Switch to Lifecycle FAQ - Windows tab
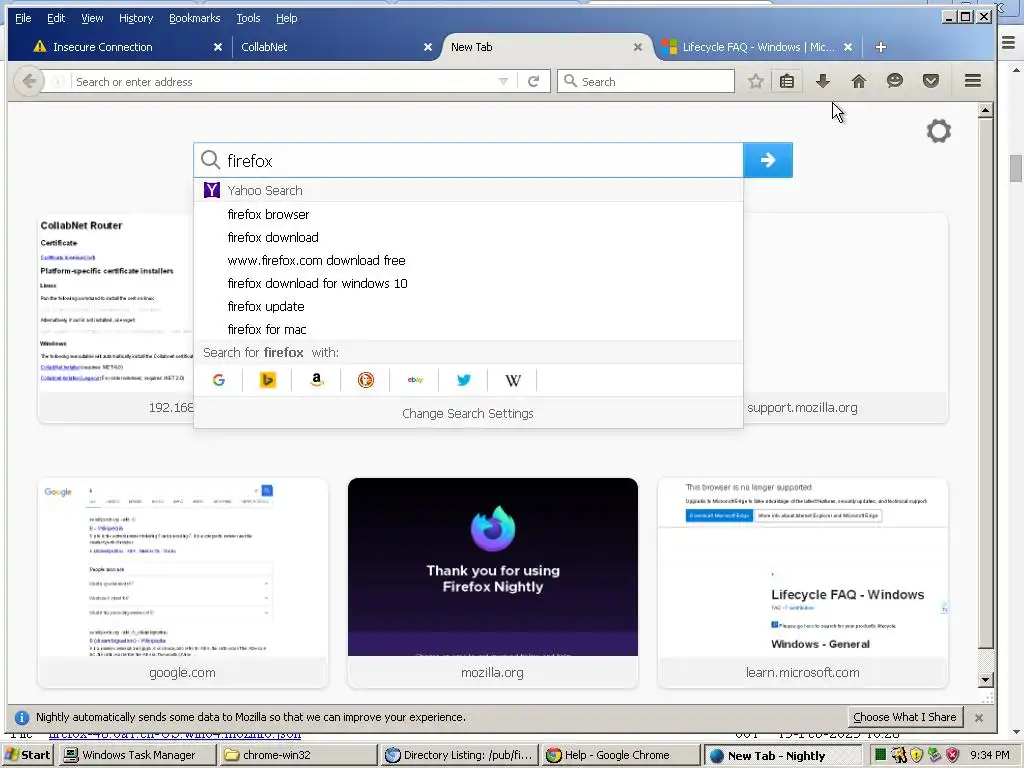Image resolution: width=1024 pixels, height=768 pixels. (x=758, y=47)
